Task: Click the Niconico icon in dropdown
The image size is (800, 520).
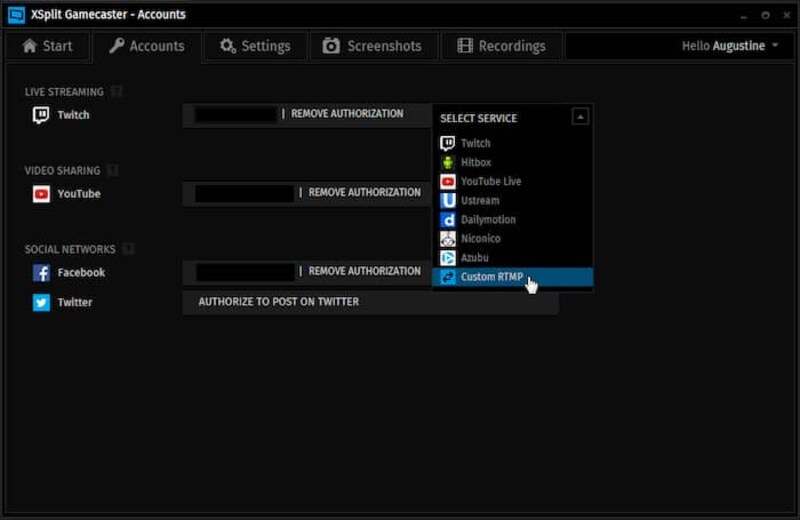Action: 447,239
